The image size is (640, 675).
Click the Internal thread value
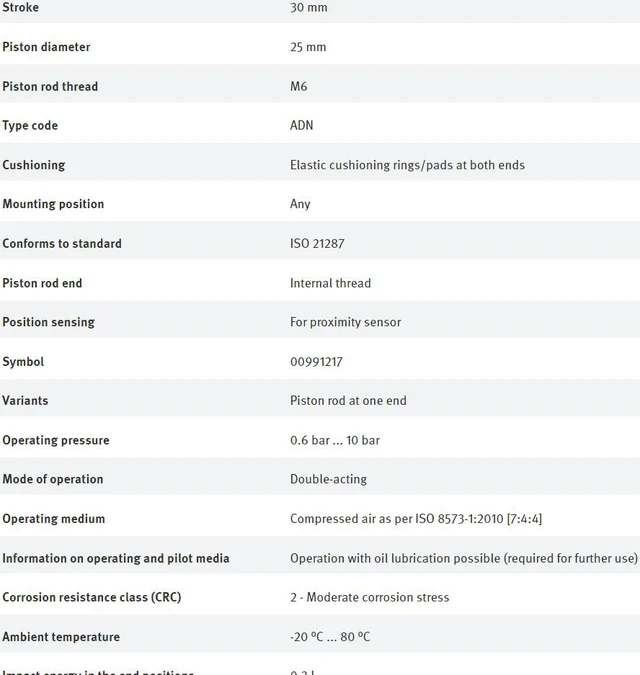click(331, 283)
